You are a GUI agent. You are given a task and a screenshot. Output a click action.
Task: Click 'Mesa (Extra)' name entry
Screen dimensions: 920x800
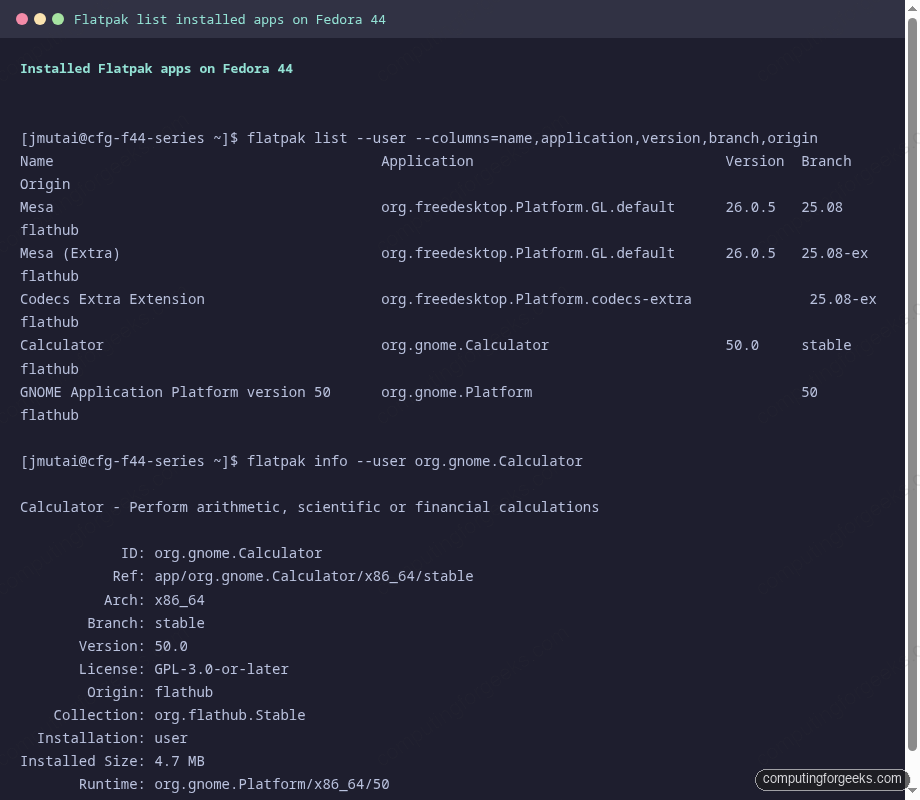(x=70, y=254)
